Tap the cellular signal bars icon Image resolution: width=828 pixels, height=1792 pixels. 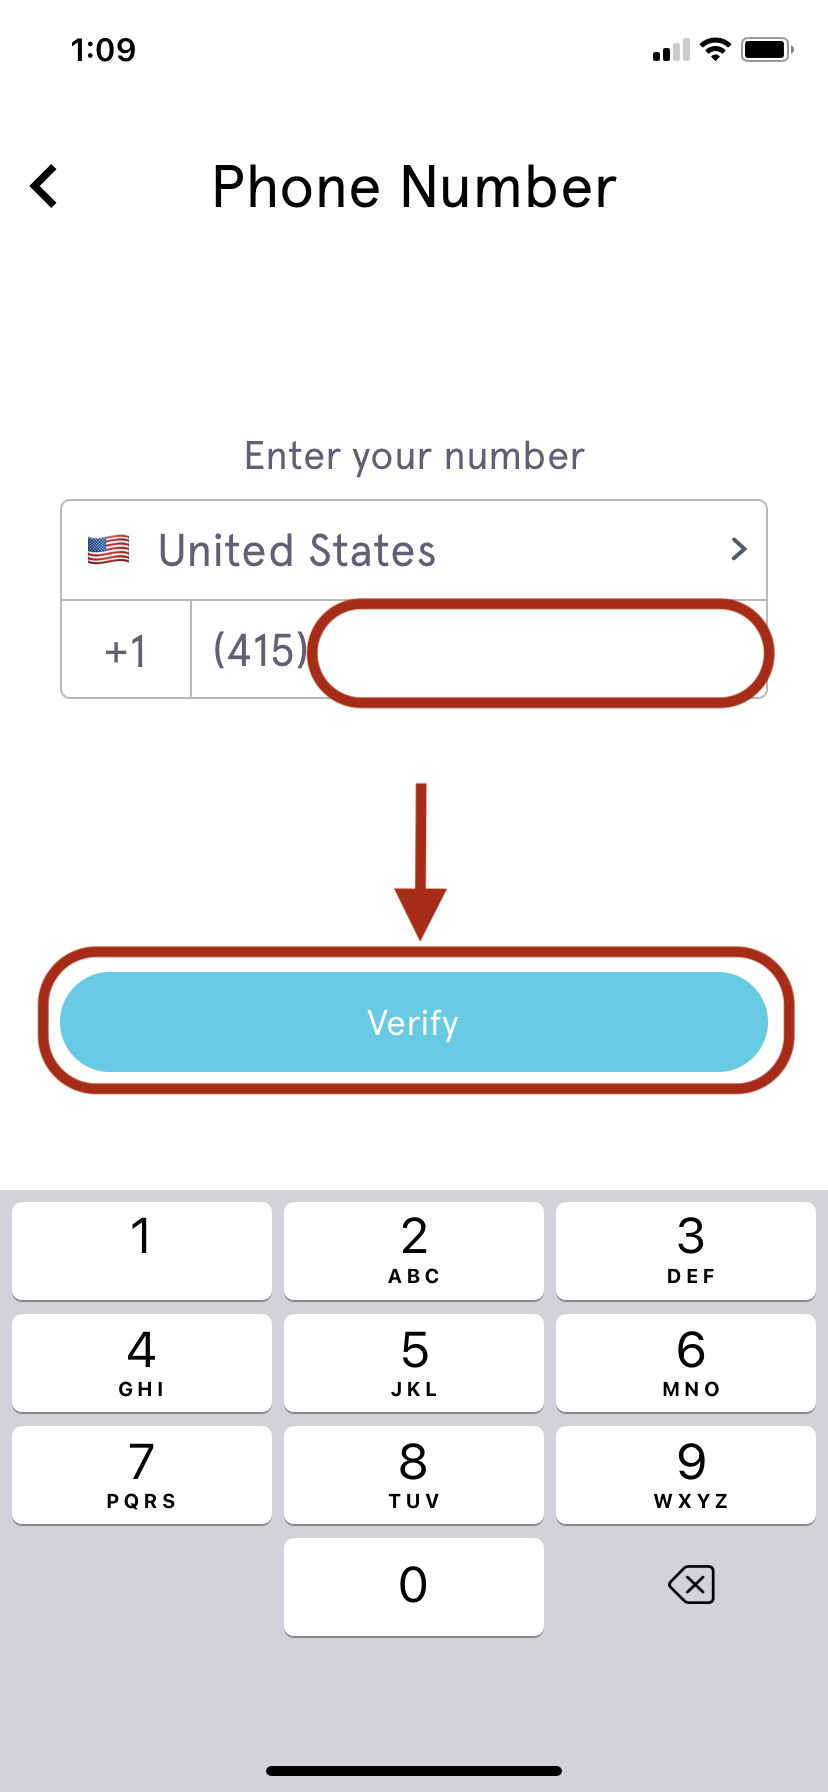click(x=671, y=50)
